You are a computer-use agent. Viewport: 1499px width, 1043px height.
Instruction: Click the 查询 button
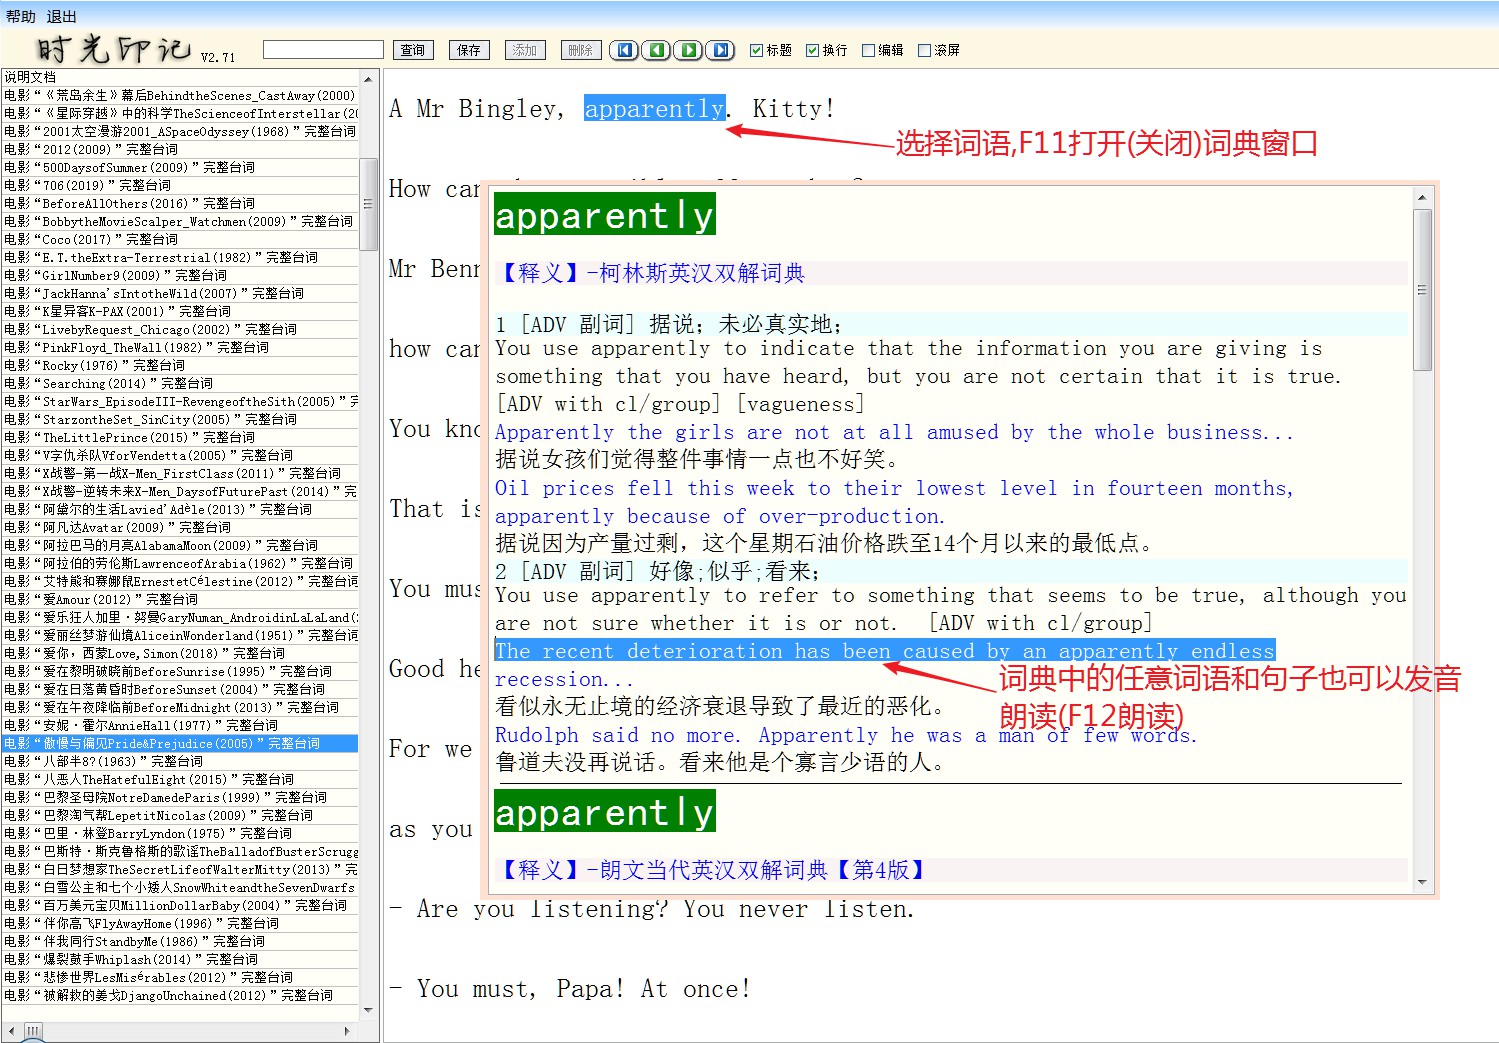pyautogui.click(x=413, y=50)
